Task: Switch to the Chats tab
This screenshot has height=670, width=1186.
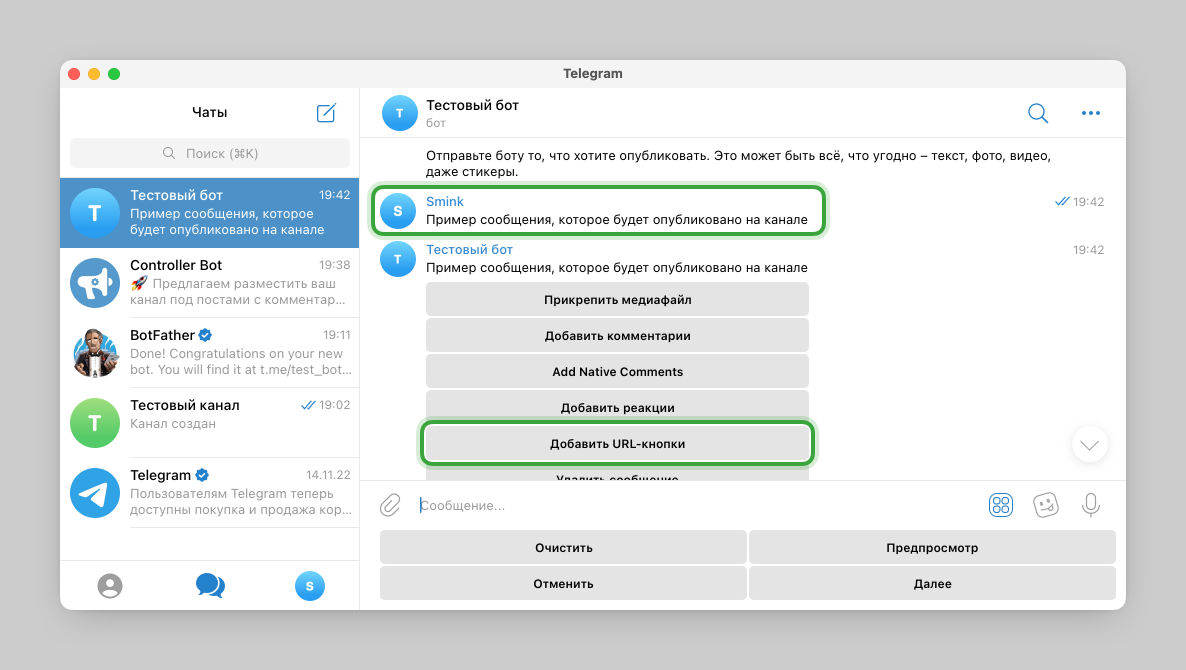Action: tap(210, 585)
